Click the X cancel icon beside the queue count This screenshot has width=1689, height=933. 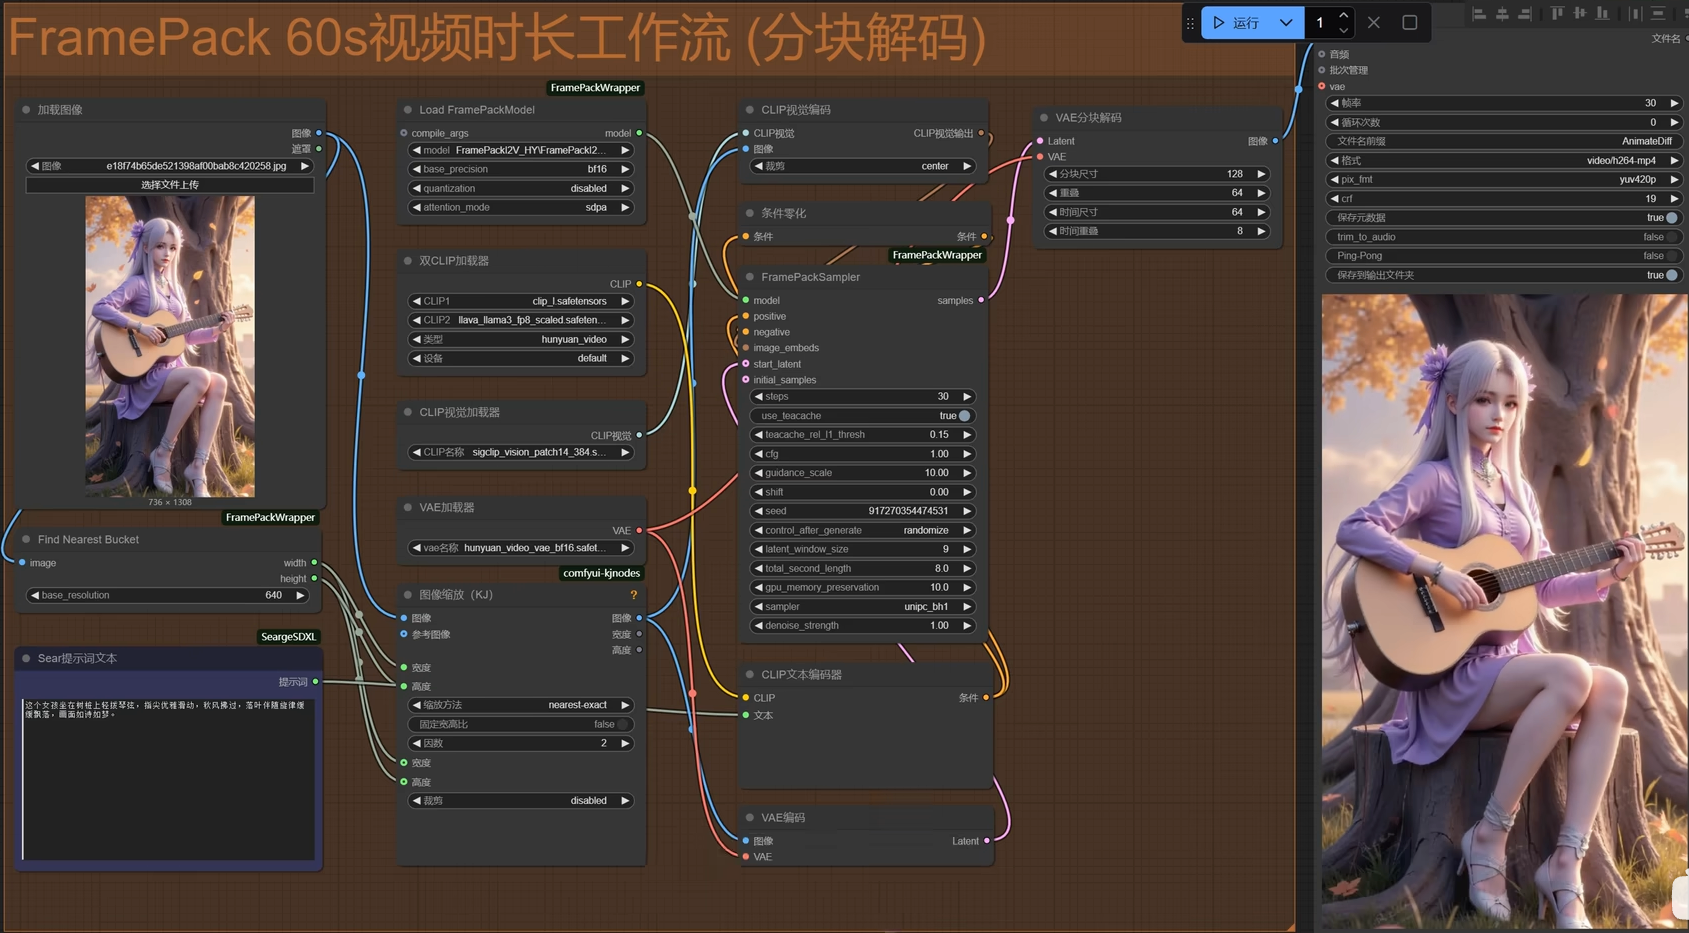point(1374,22)
